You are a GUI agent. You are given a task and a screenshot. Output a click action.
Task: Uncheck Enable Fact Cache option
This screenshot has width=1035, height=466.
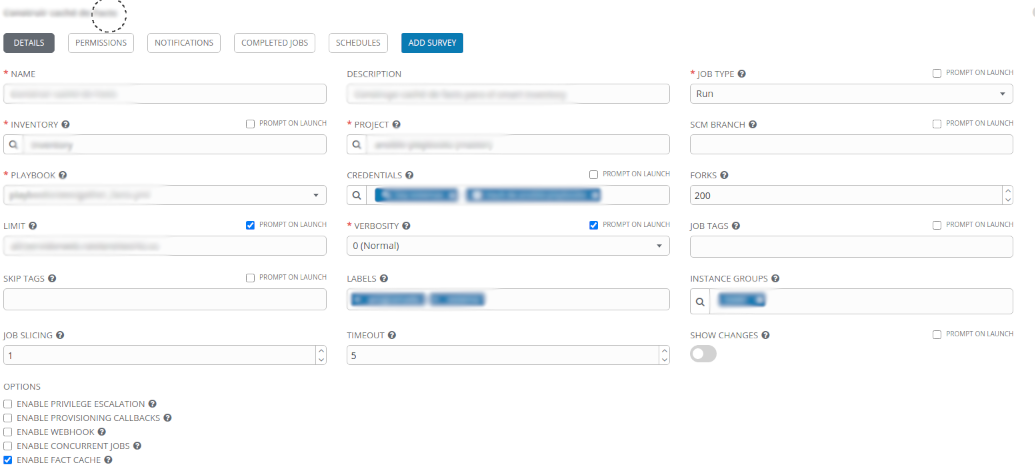[x=8, y=459]
